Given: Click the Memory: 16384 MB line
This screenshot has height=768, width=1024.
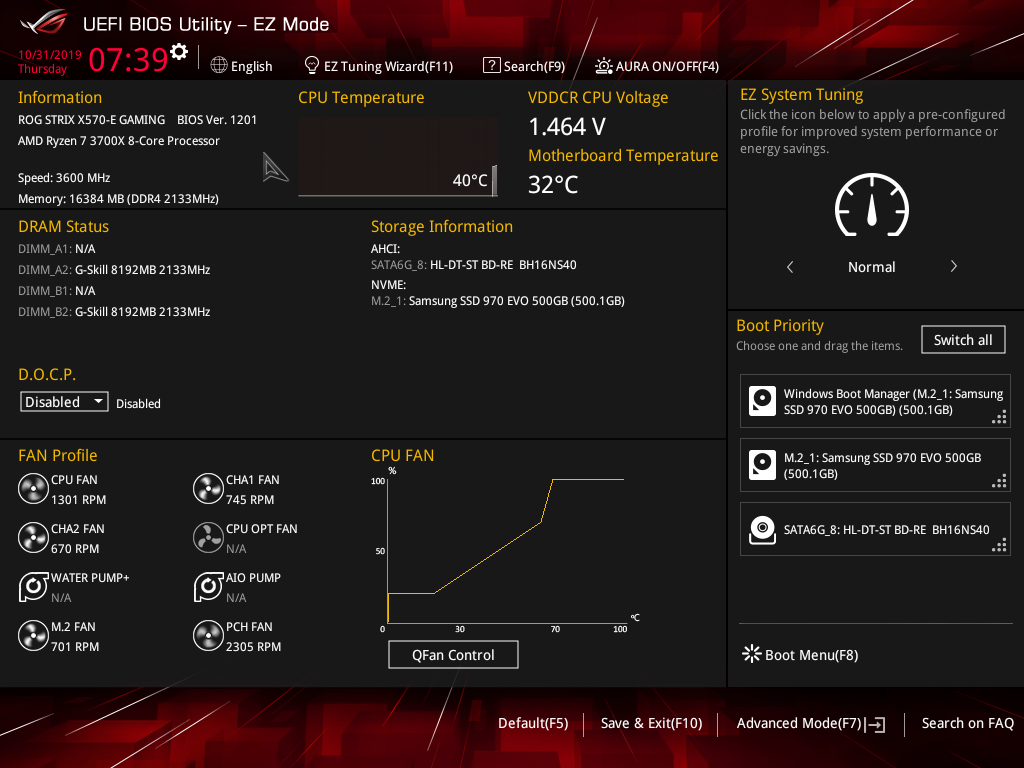Looking at the screenshot, I should (118, 199).
